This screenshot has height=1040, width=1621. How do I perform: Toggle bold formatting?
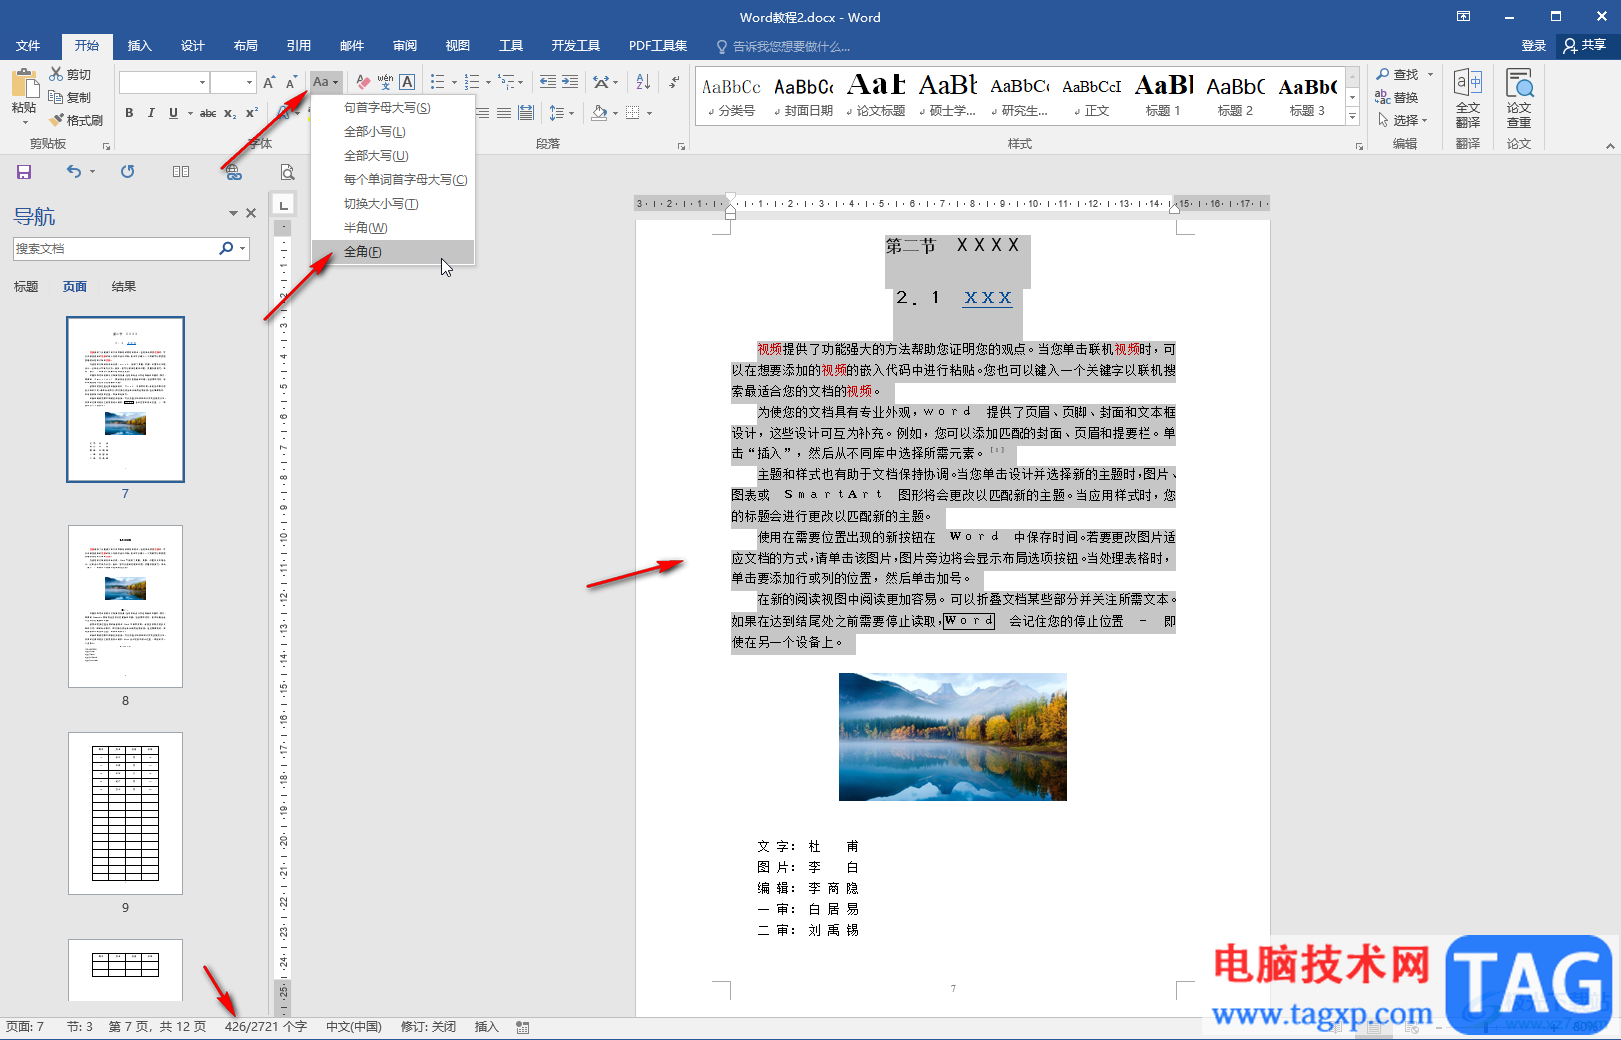click(x=129, y=113)
